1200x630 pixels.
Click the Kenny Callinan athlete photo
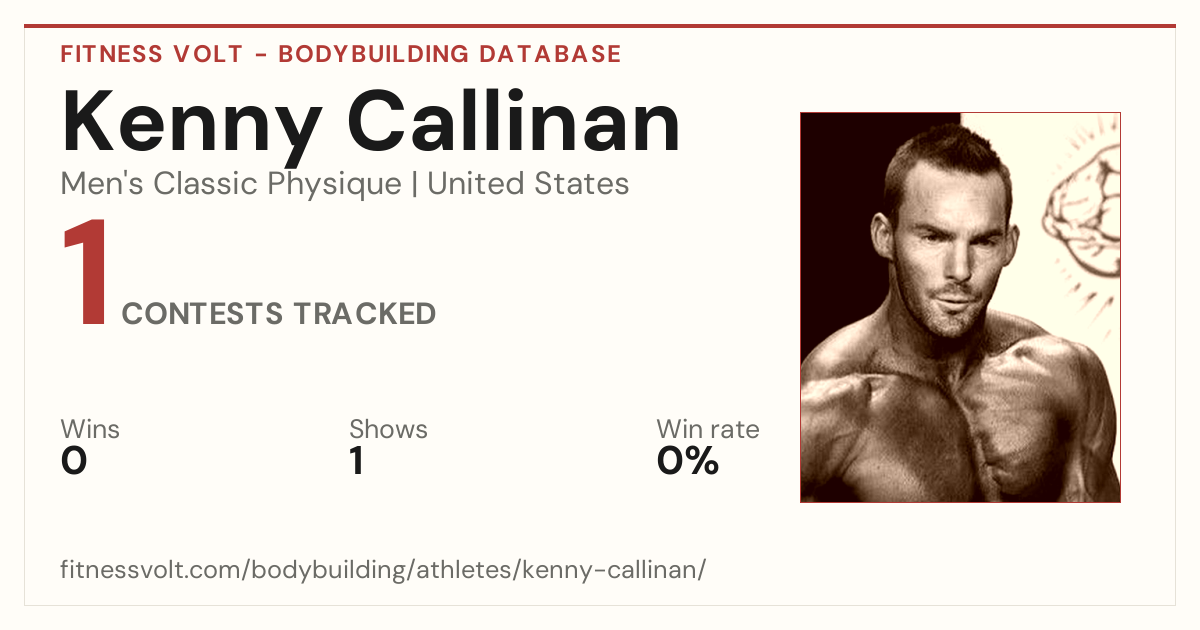click(960, 307)
